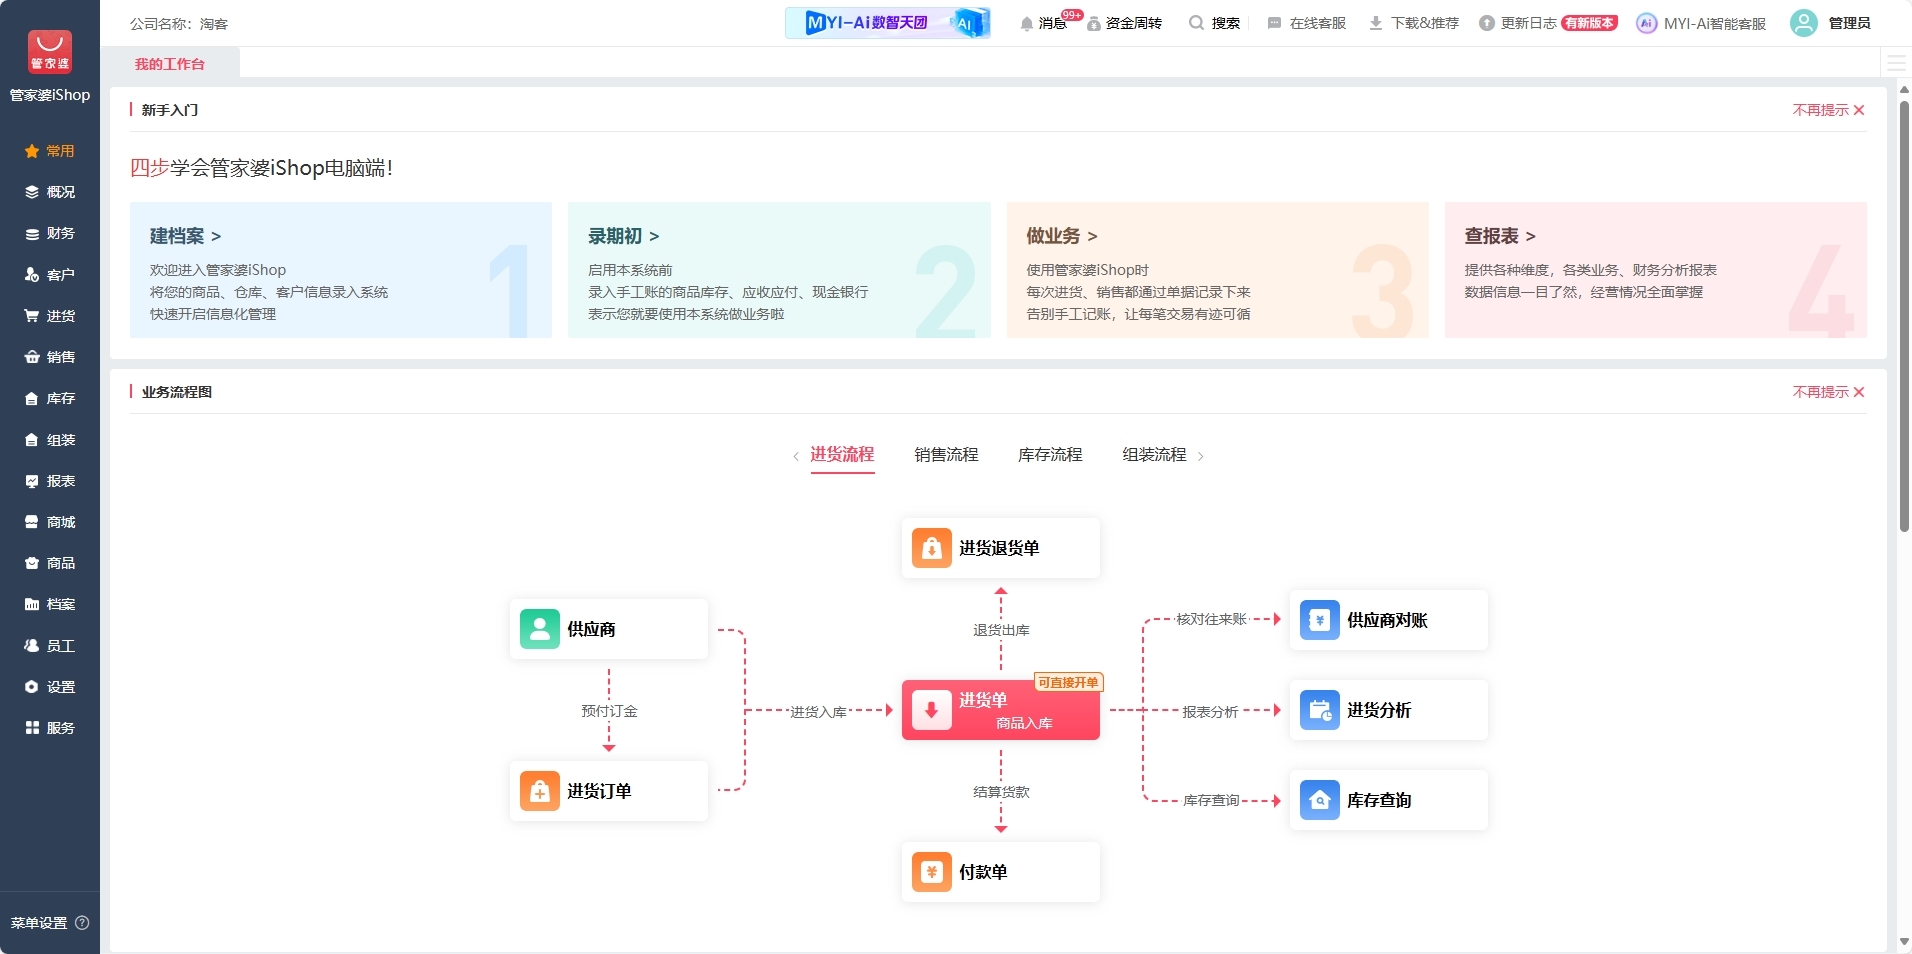Open the 库存查询 house icon tile

click(x=1319, y=800)
